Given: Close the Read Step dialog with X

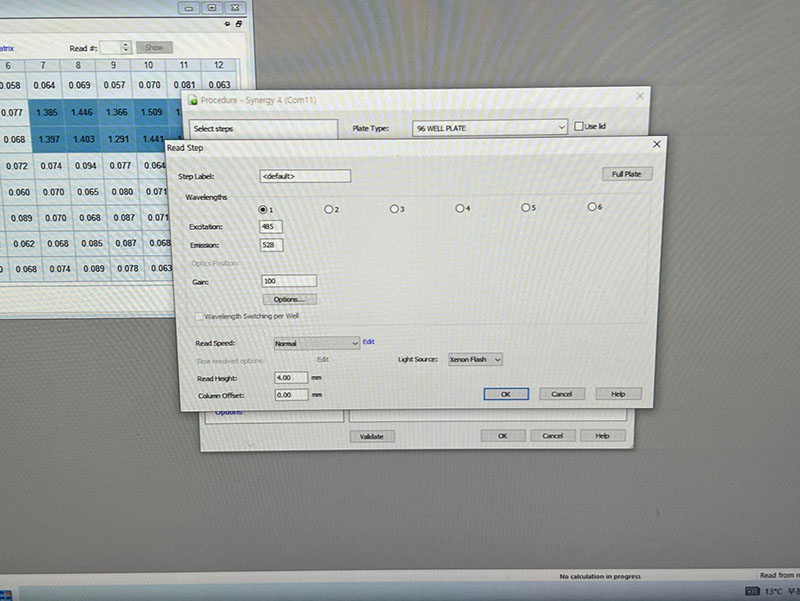Looking at the screenshot, I should pyautogui.click(x=656, y=145).
